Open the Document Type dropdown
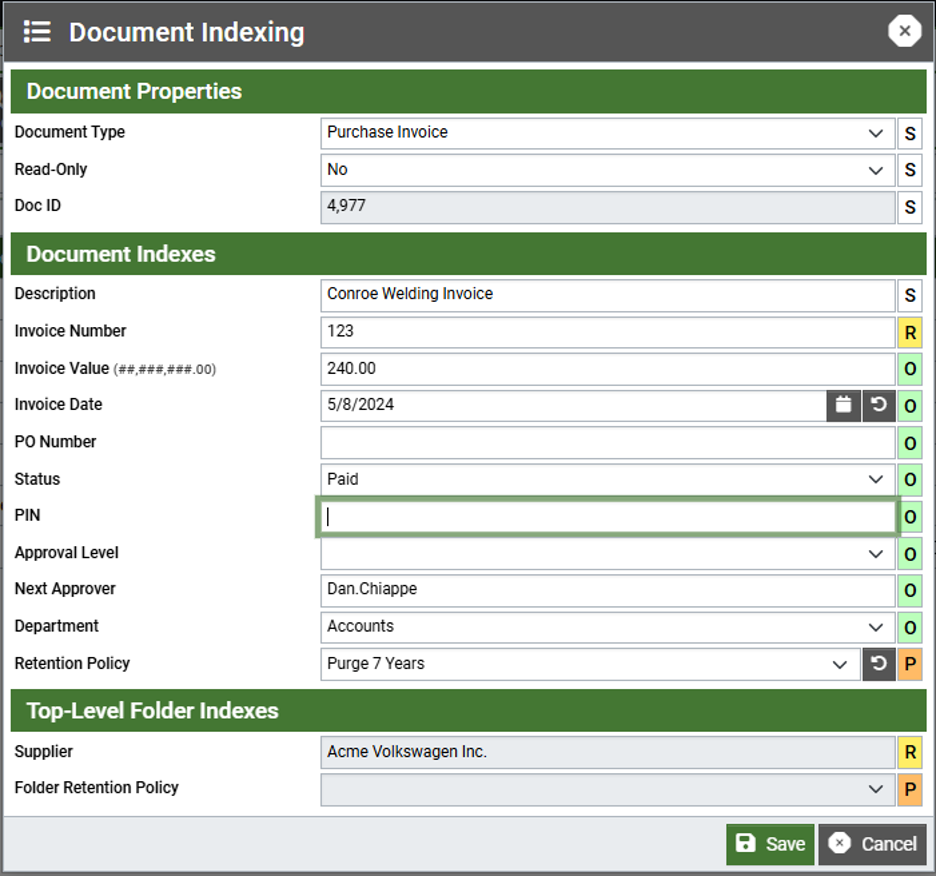This screenshot has width=936, height=876. coord(608,133)
